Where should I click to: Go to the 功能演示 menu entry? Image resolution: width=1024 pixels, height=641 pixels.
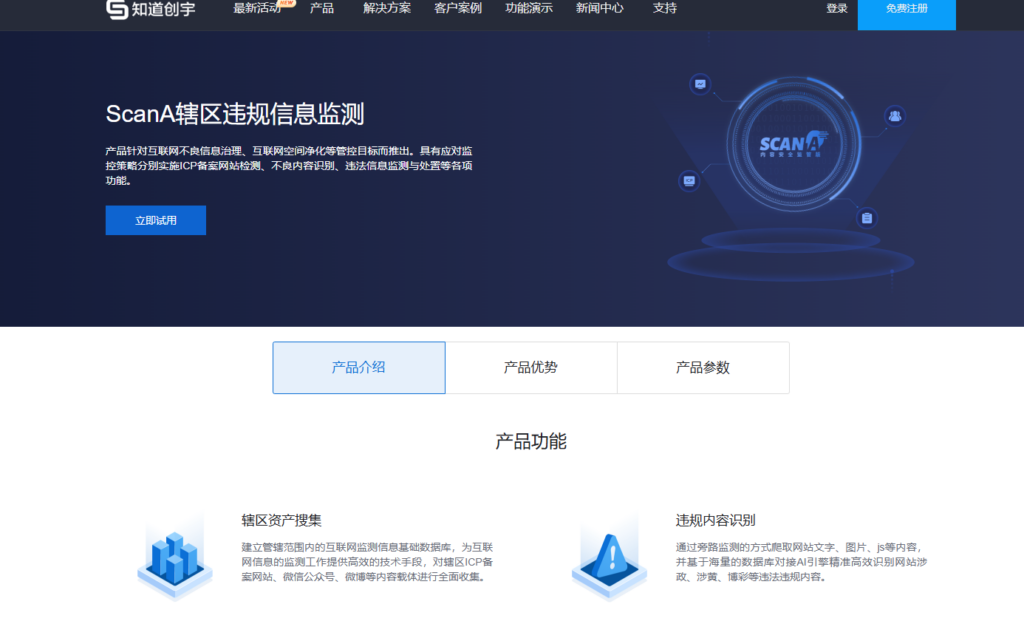(x=528, y=9)
